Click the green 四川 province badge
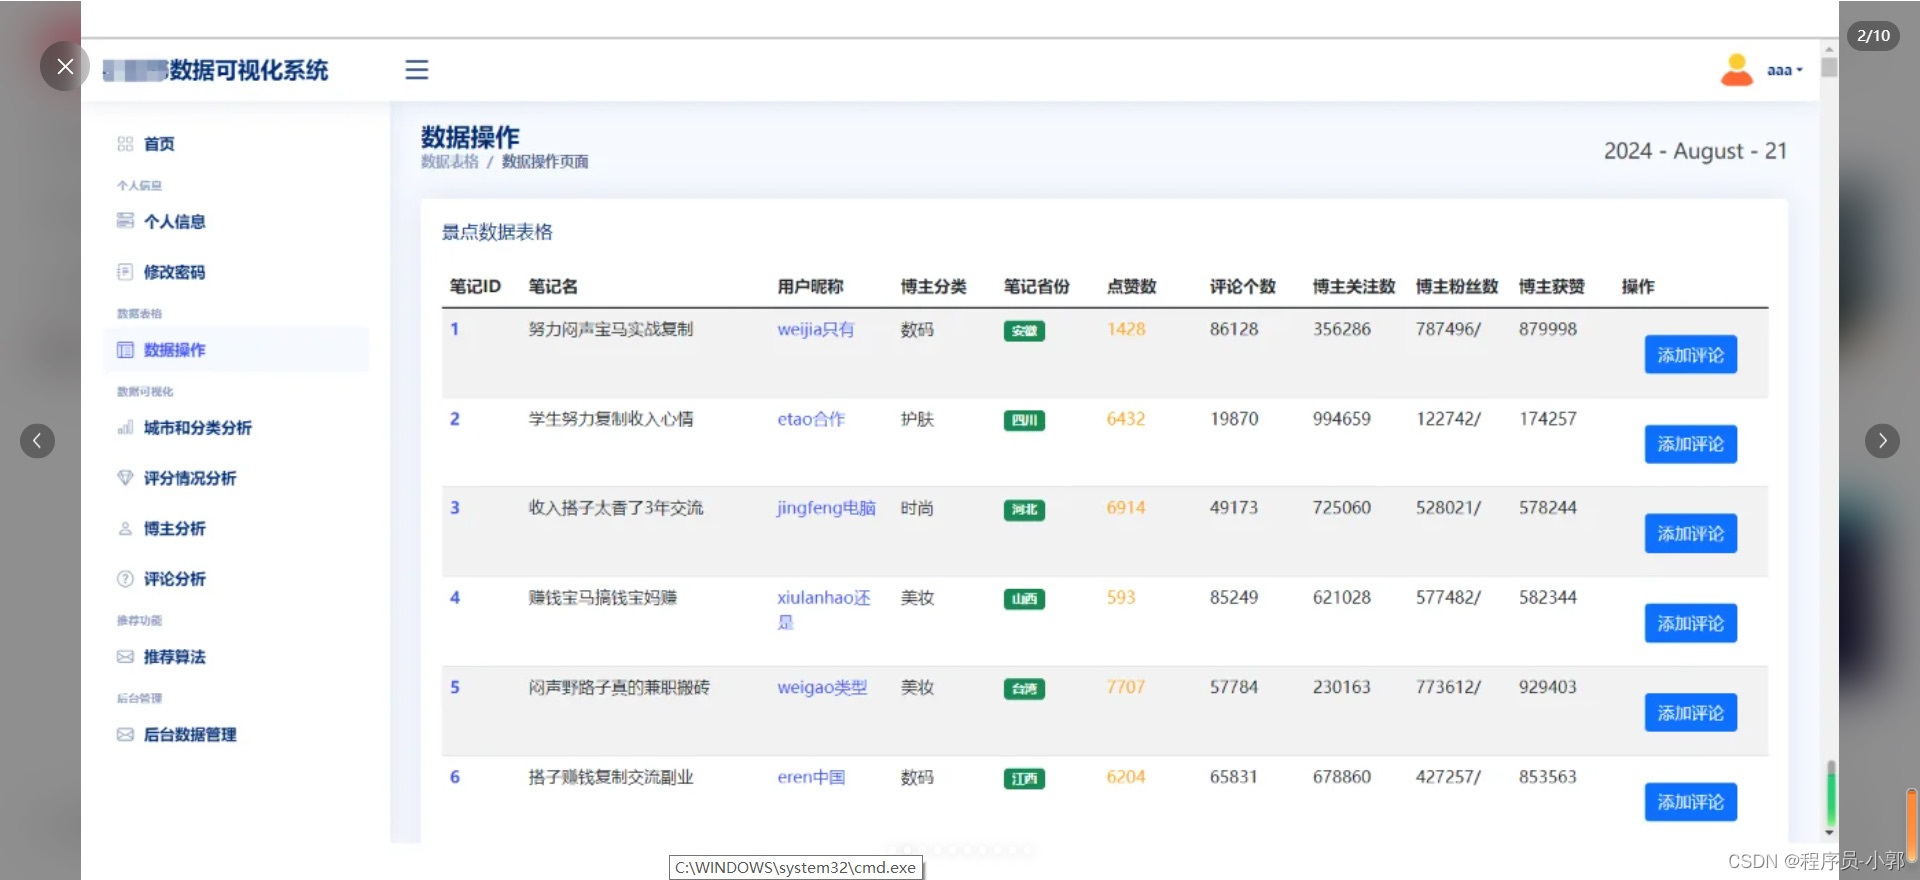The width and height of the screenshot is (1920, 880). point(1024,421)
